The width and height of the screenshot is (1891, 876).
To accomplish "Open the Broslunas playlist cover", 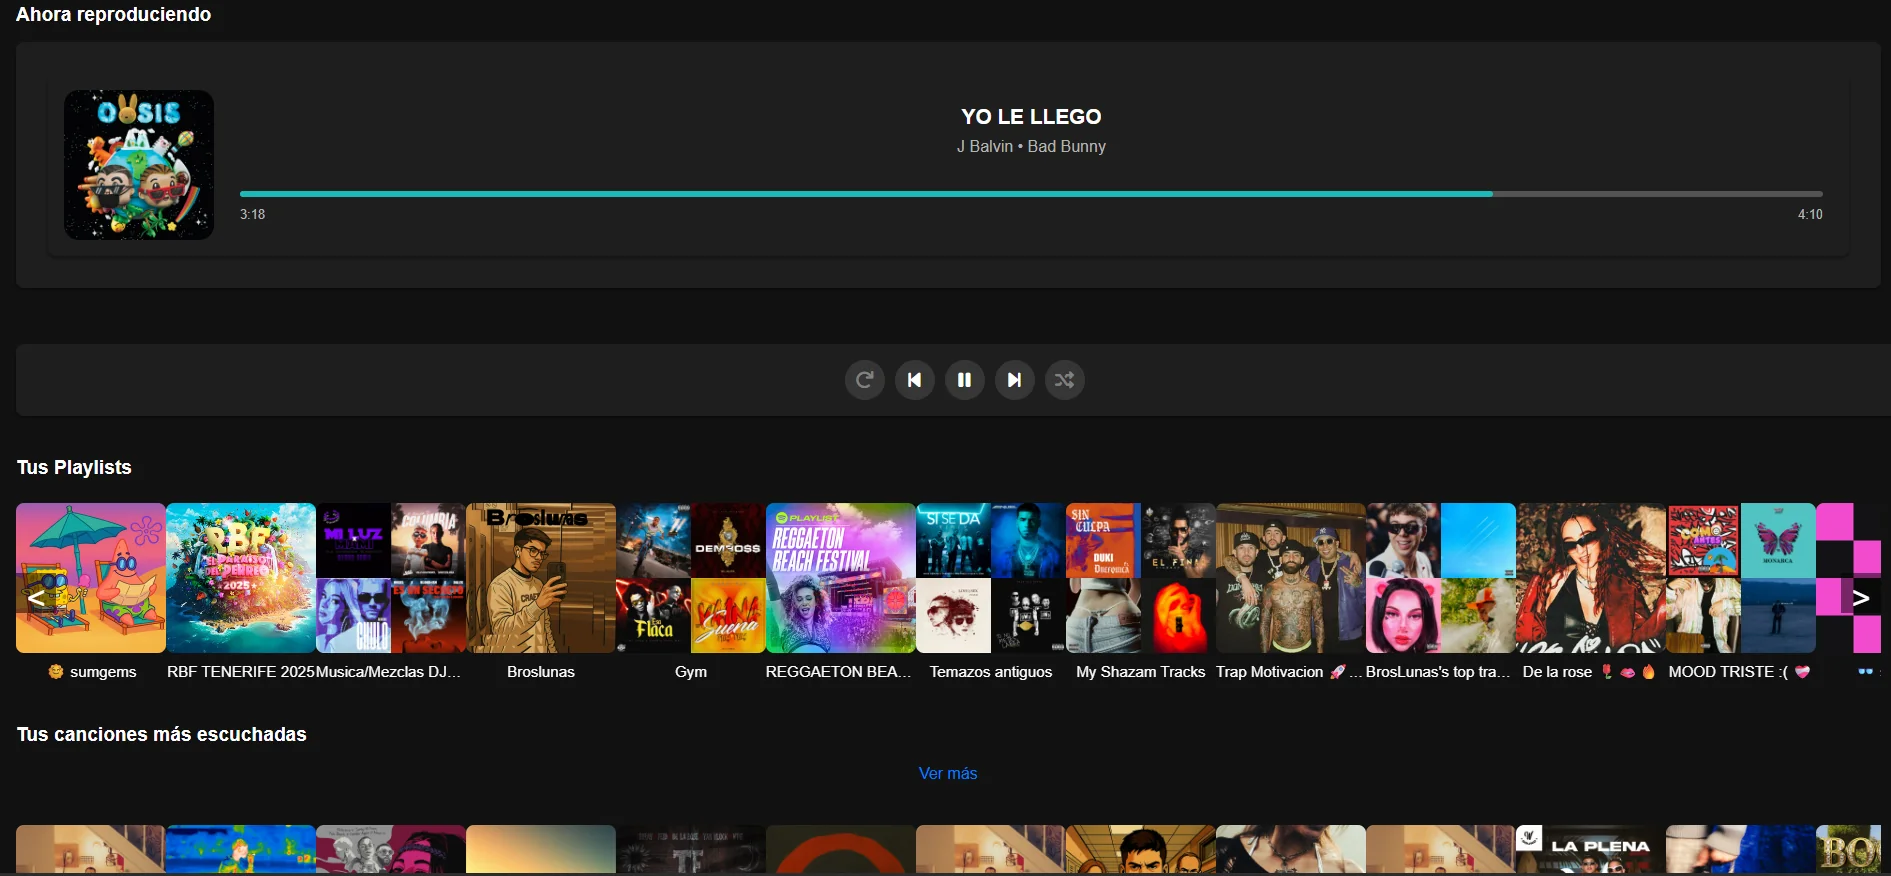I will tap(541, 578).
